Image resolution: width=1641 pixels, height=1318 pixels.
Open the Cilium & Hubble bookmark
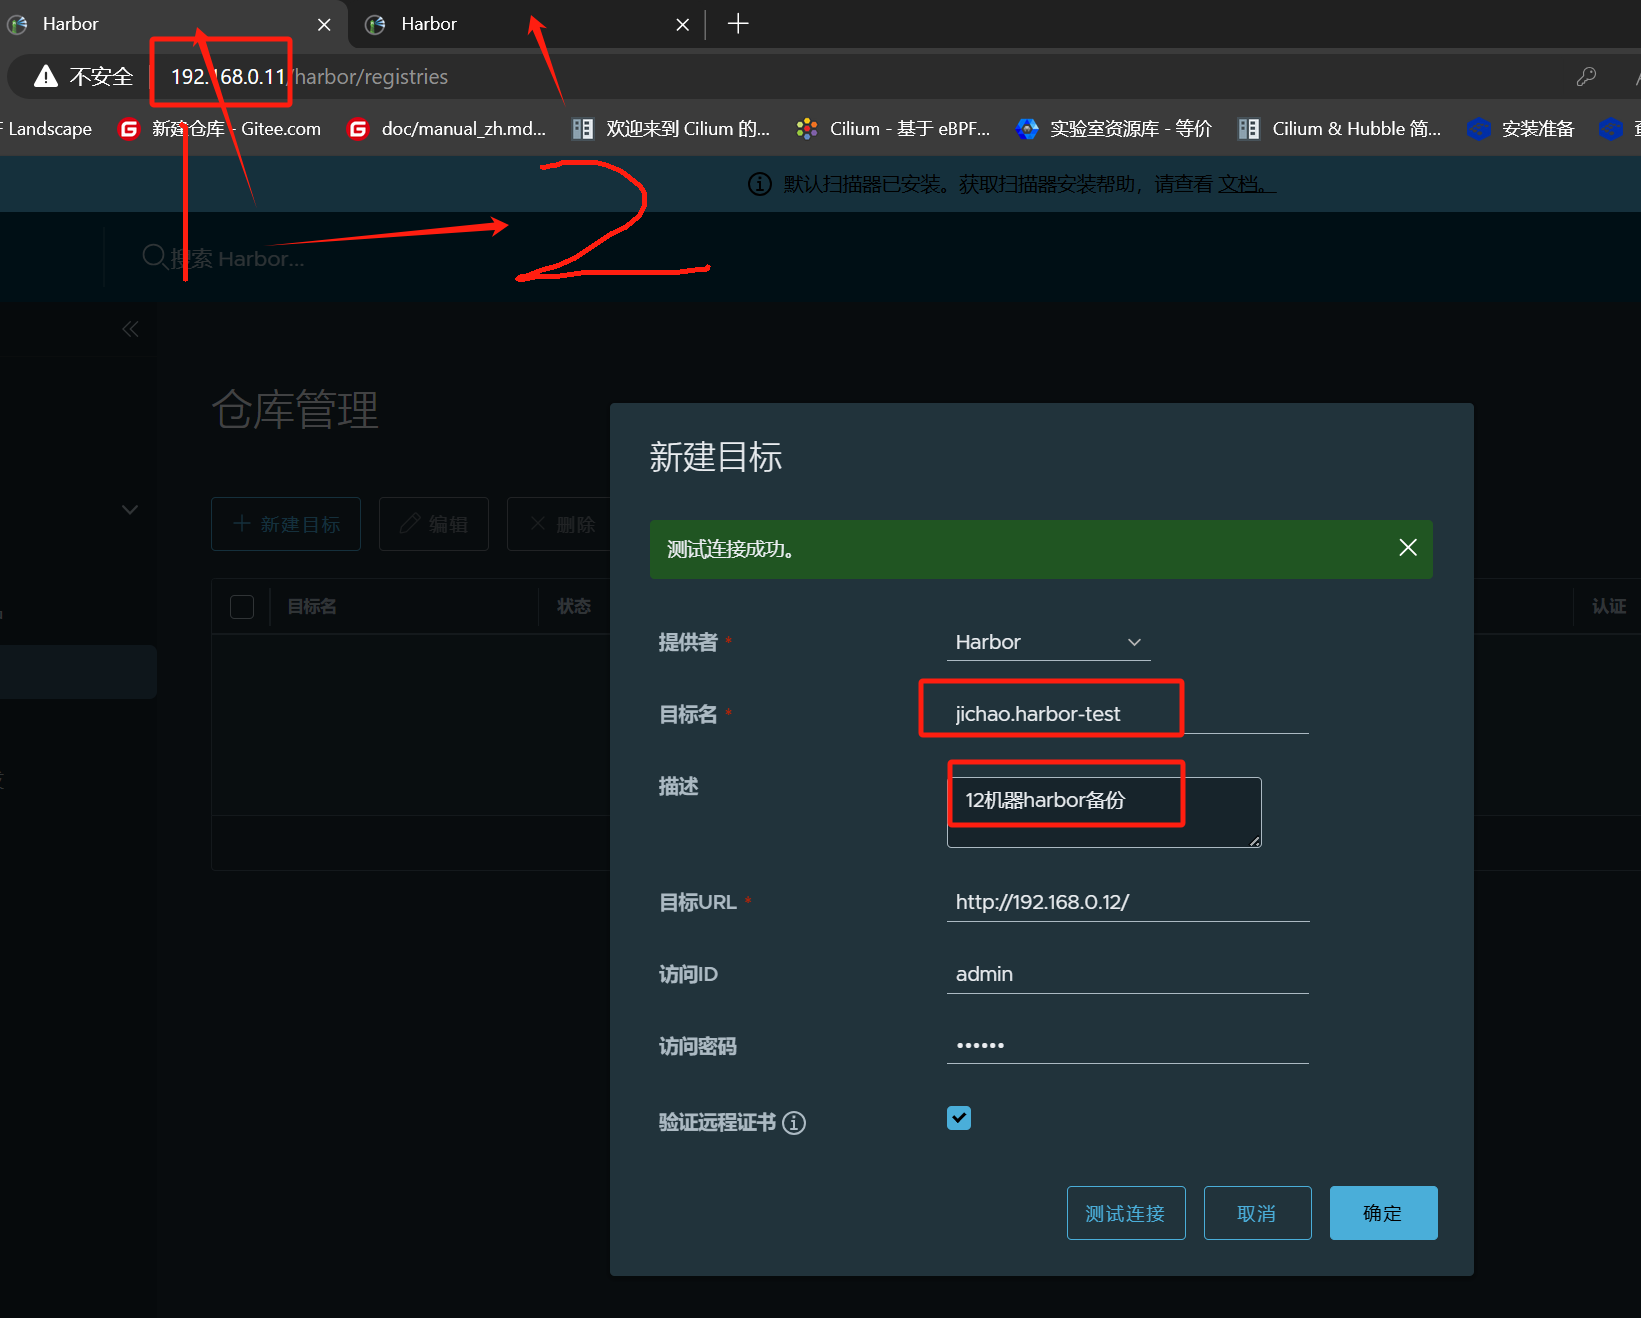(1340, 129)
